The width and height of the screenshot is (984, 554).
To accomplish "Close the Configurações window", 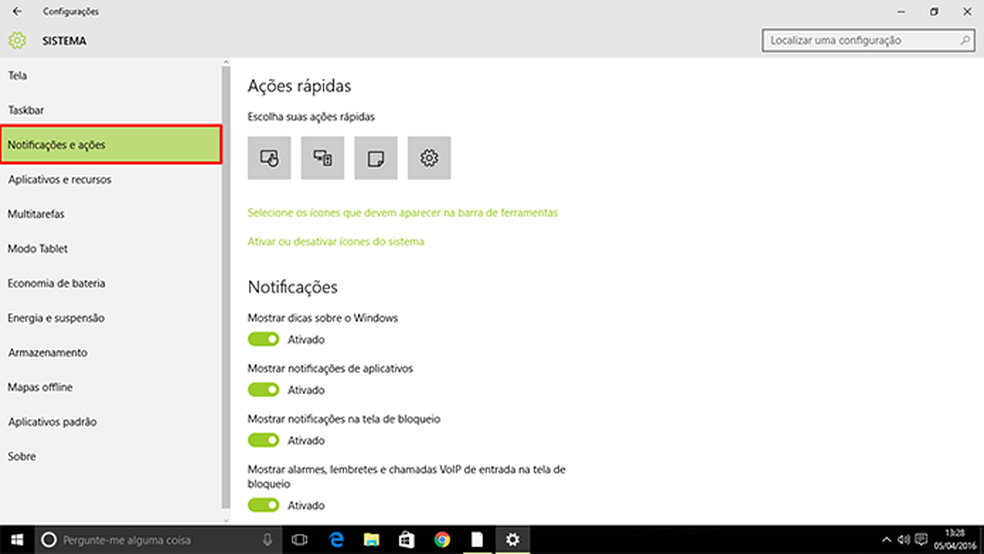I will point(967,11).
